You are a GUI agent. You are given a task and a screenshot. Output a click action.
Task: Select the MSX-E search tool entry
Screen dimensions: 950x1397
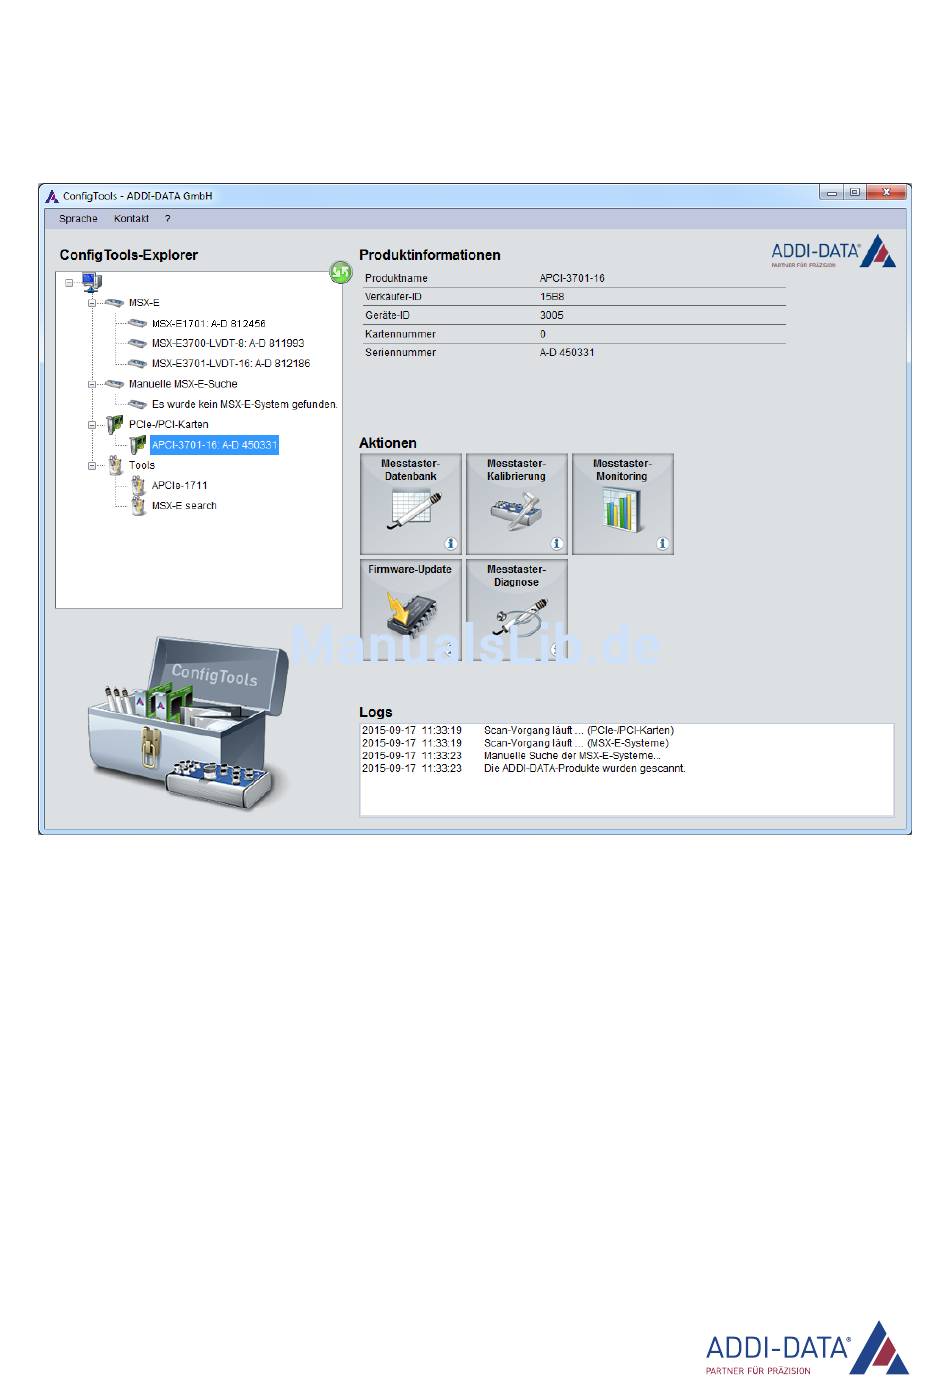(x=184, y=505)
